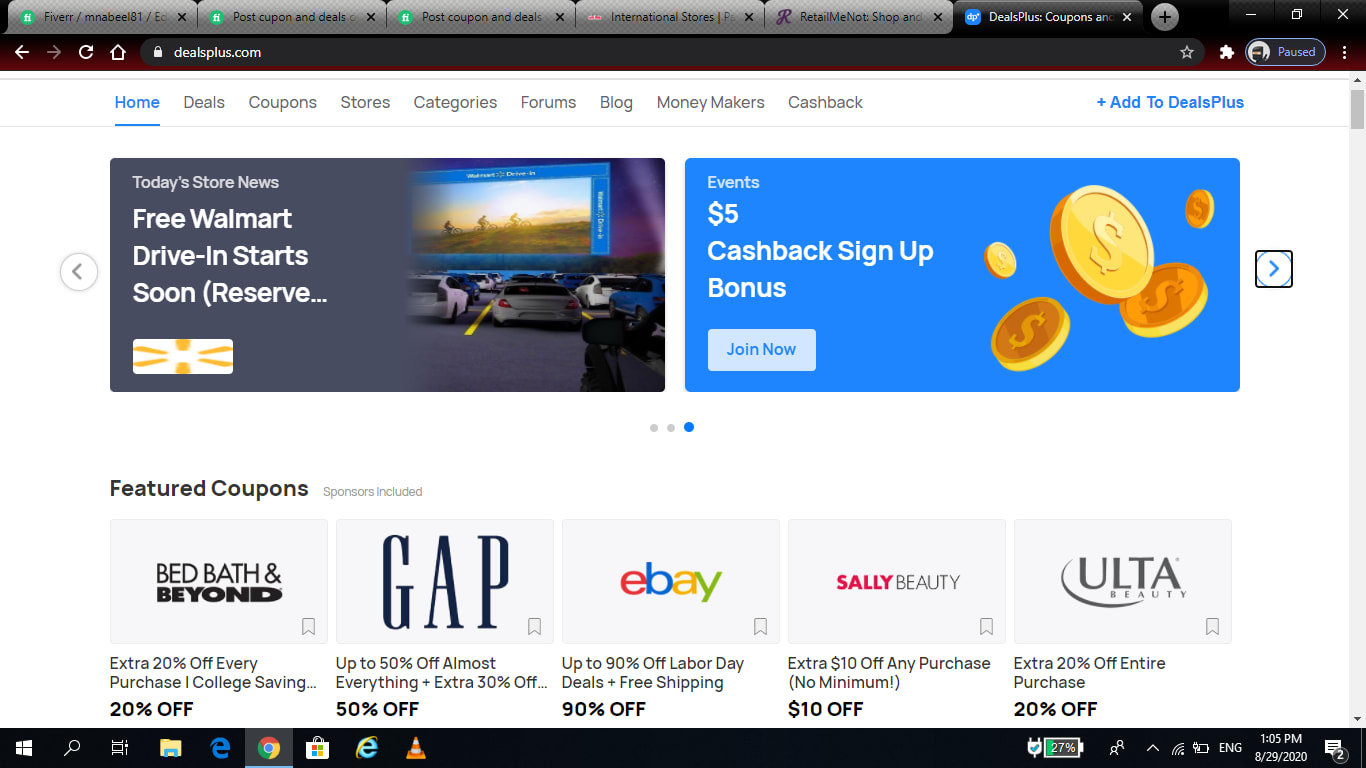Open a new browser tab
This screenshot has height=768, width=1366.
tap(1165, 17)
